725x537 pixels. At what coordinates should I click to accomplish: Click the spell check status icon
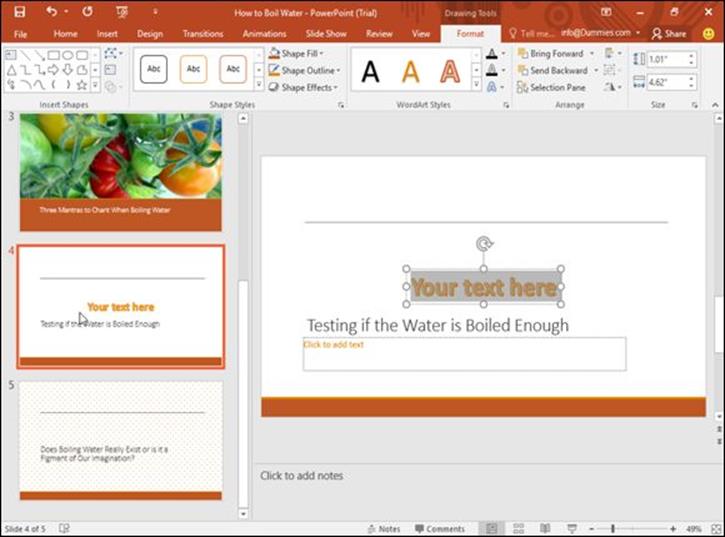[x=64, y=528]
